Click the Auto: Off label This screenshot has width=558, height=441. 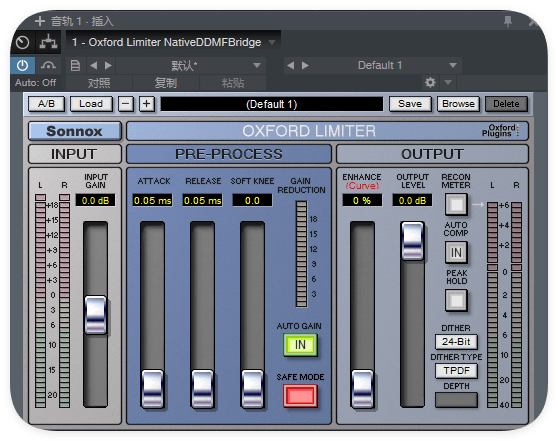click(x=35, y=83)
